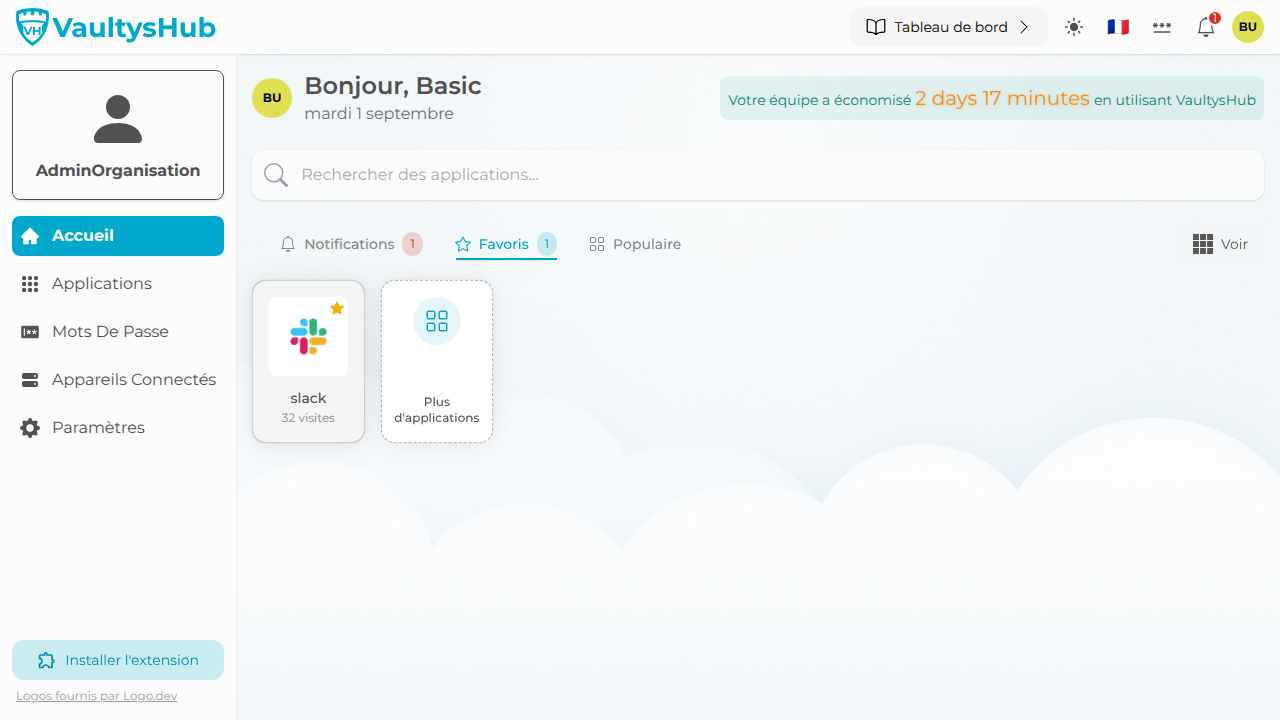Click the Bonjour, Basic greeting heading
This screenshot has height=720, width=1280.
(393, 86)
